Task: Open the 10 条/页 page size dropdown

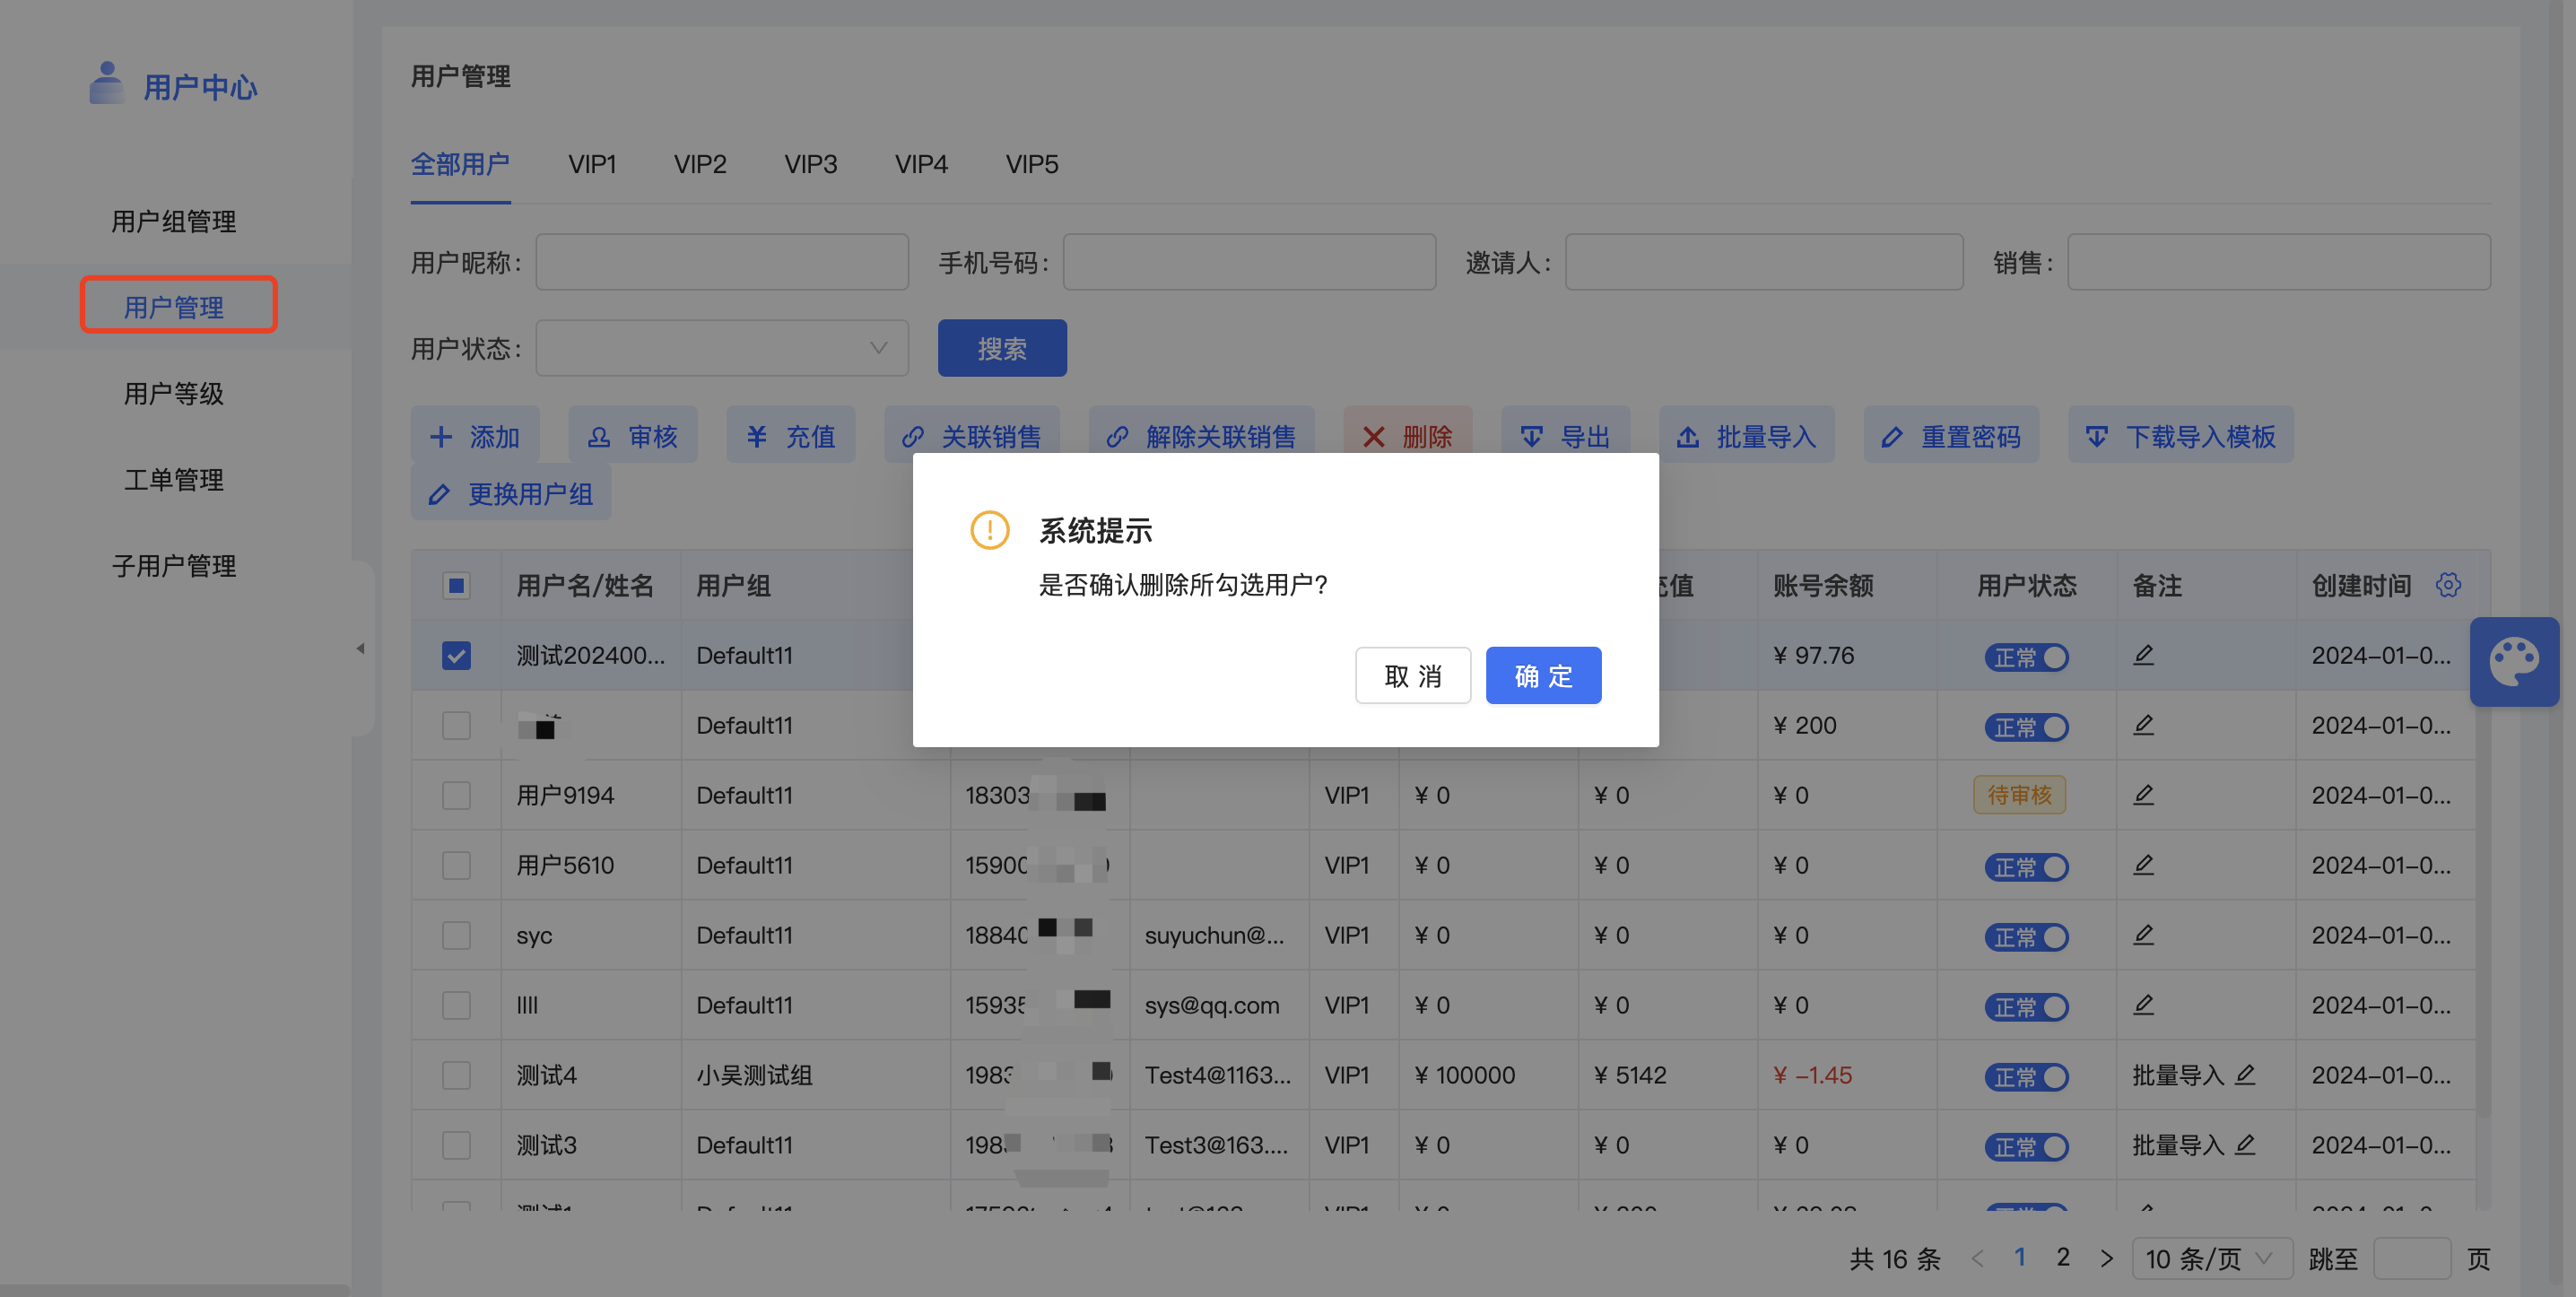Action: pos(2212,1259)
